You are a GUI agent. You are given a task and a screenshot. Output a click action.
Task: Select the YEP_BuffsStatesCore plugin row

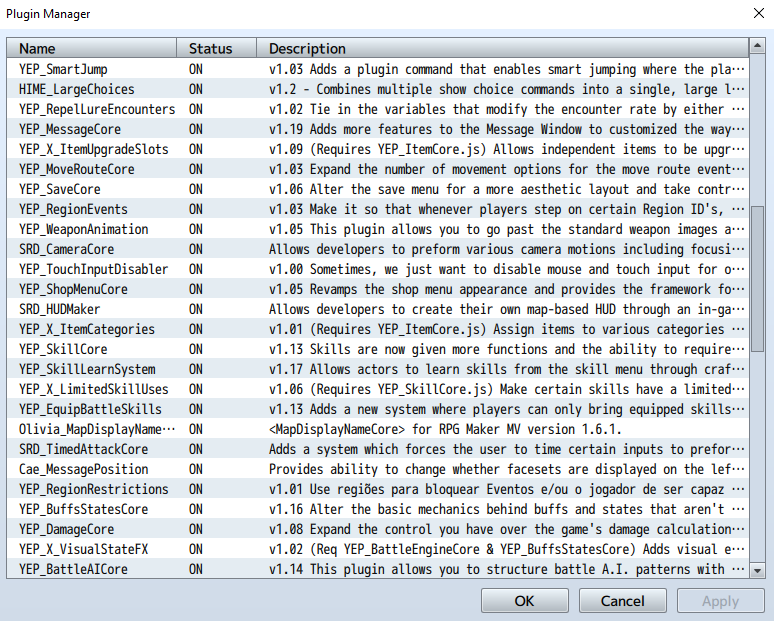(x=378, y=509)
